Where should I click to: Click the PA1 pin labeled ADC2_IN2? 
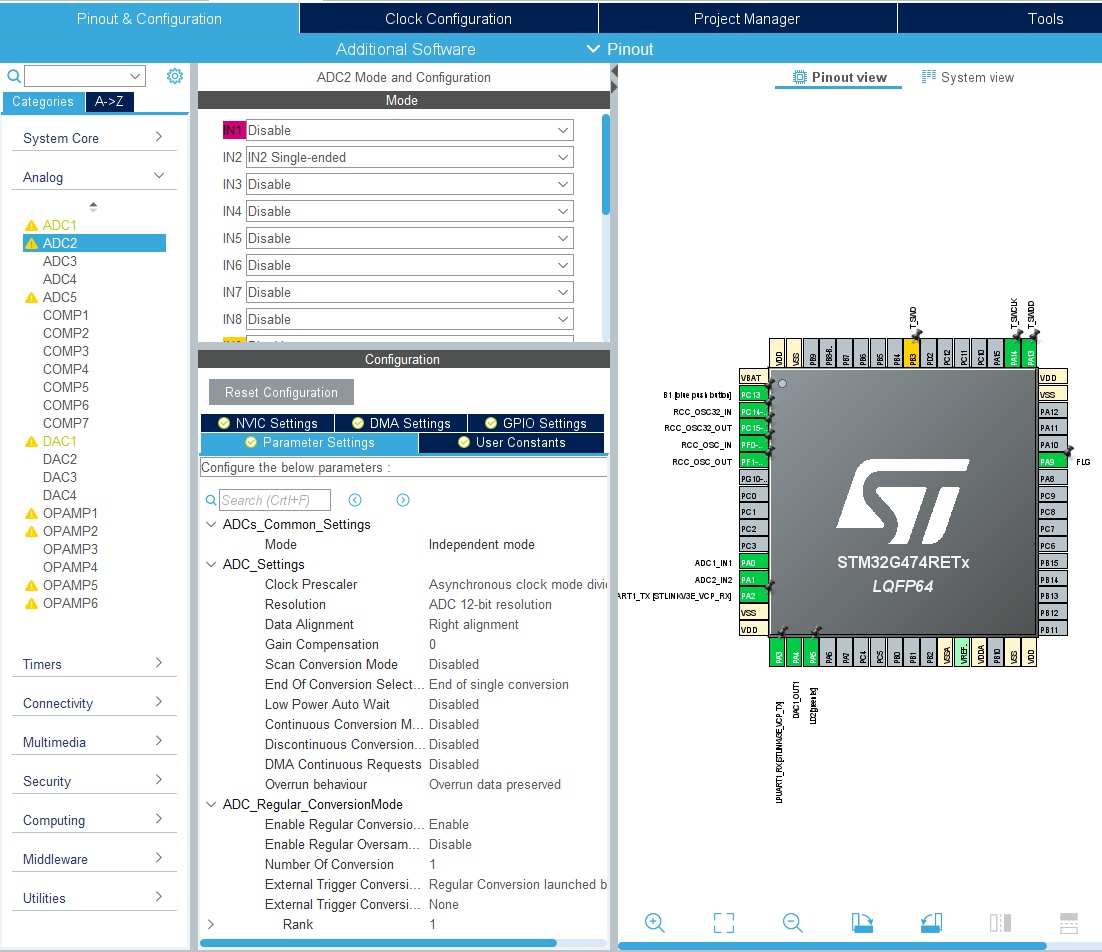[753, 580]
